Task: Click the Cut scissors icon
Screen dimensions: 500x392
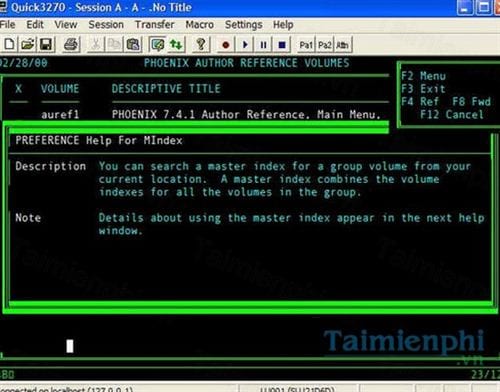Action: click(96, 45)
